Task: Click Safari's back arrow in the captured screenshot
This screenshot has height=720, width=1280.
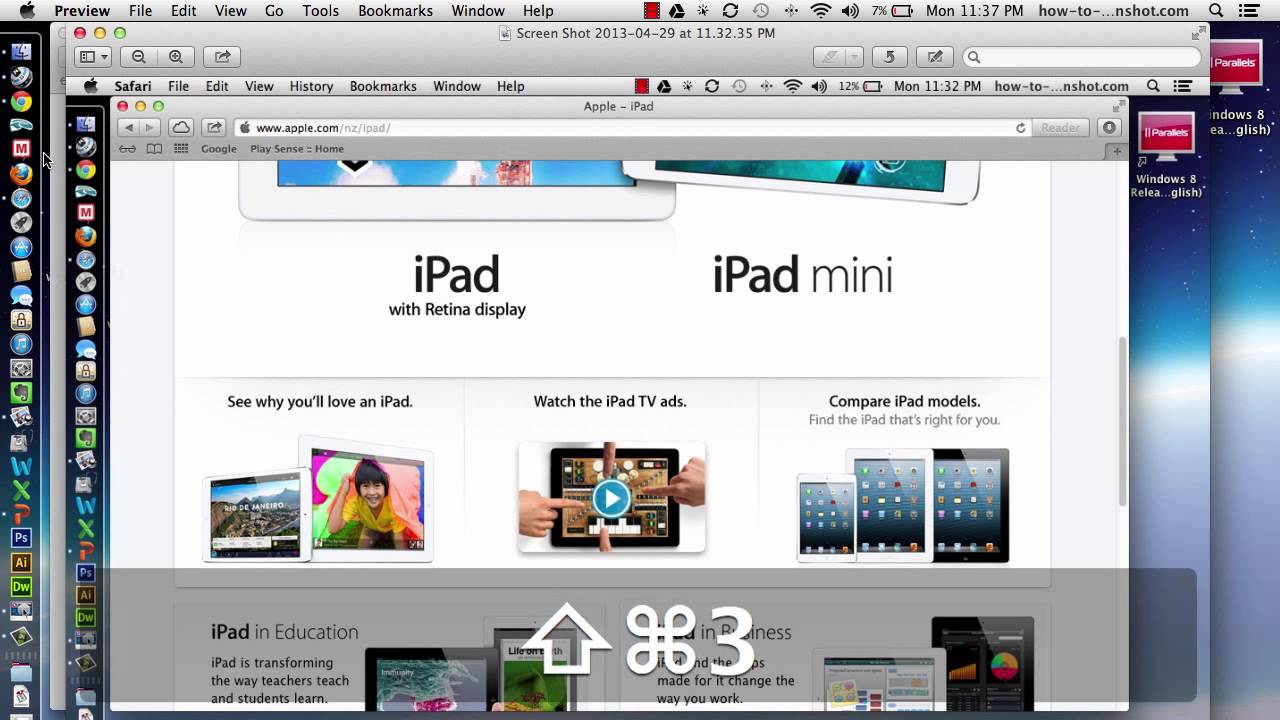Action: [x=128, y=127]
